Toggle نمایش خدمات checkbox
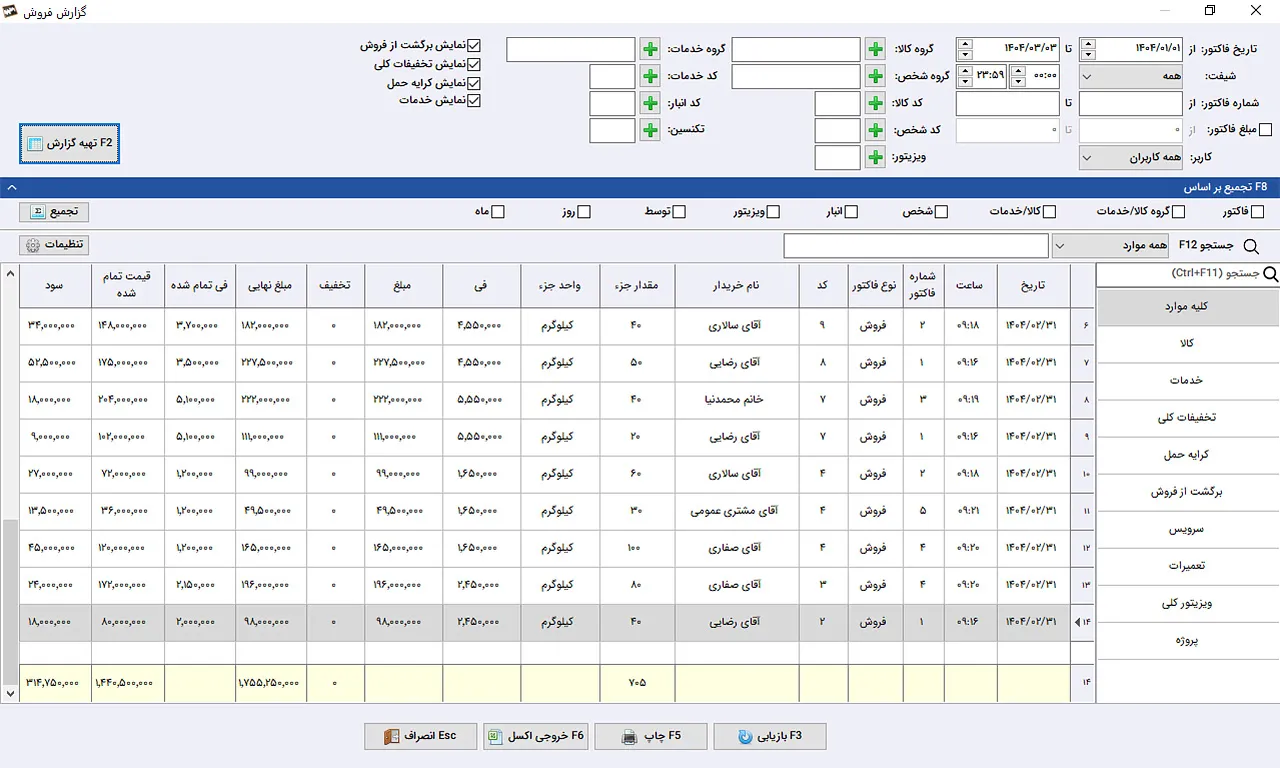Viewport: 1280px width, 768px height. point(475,101)
